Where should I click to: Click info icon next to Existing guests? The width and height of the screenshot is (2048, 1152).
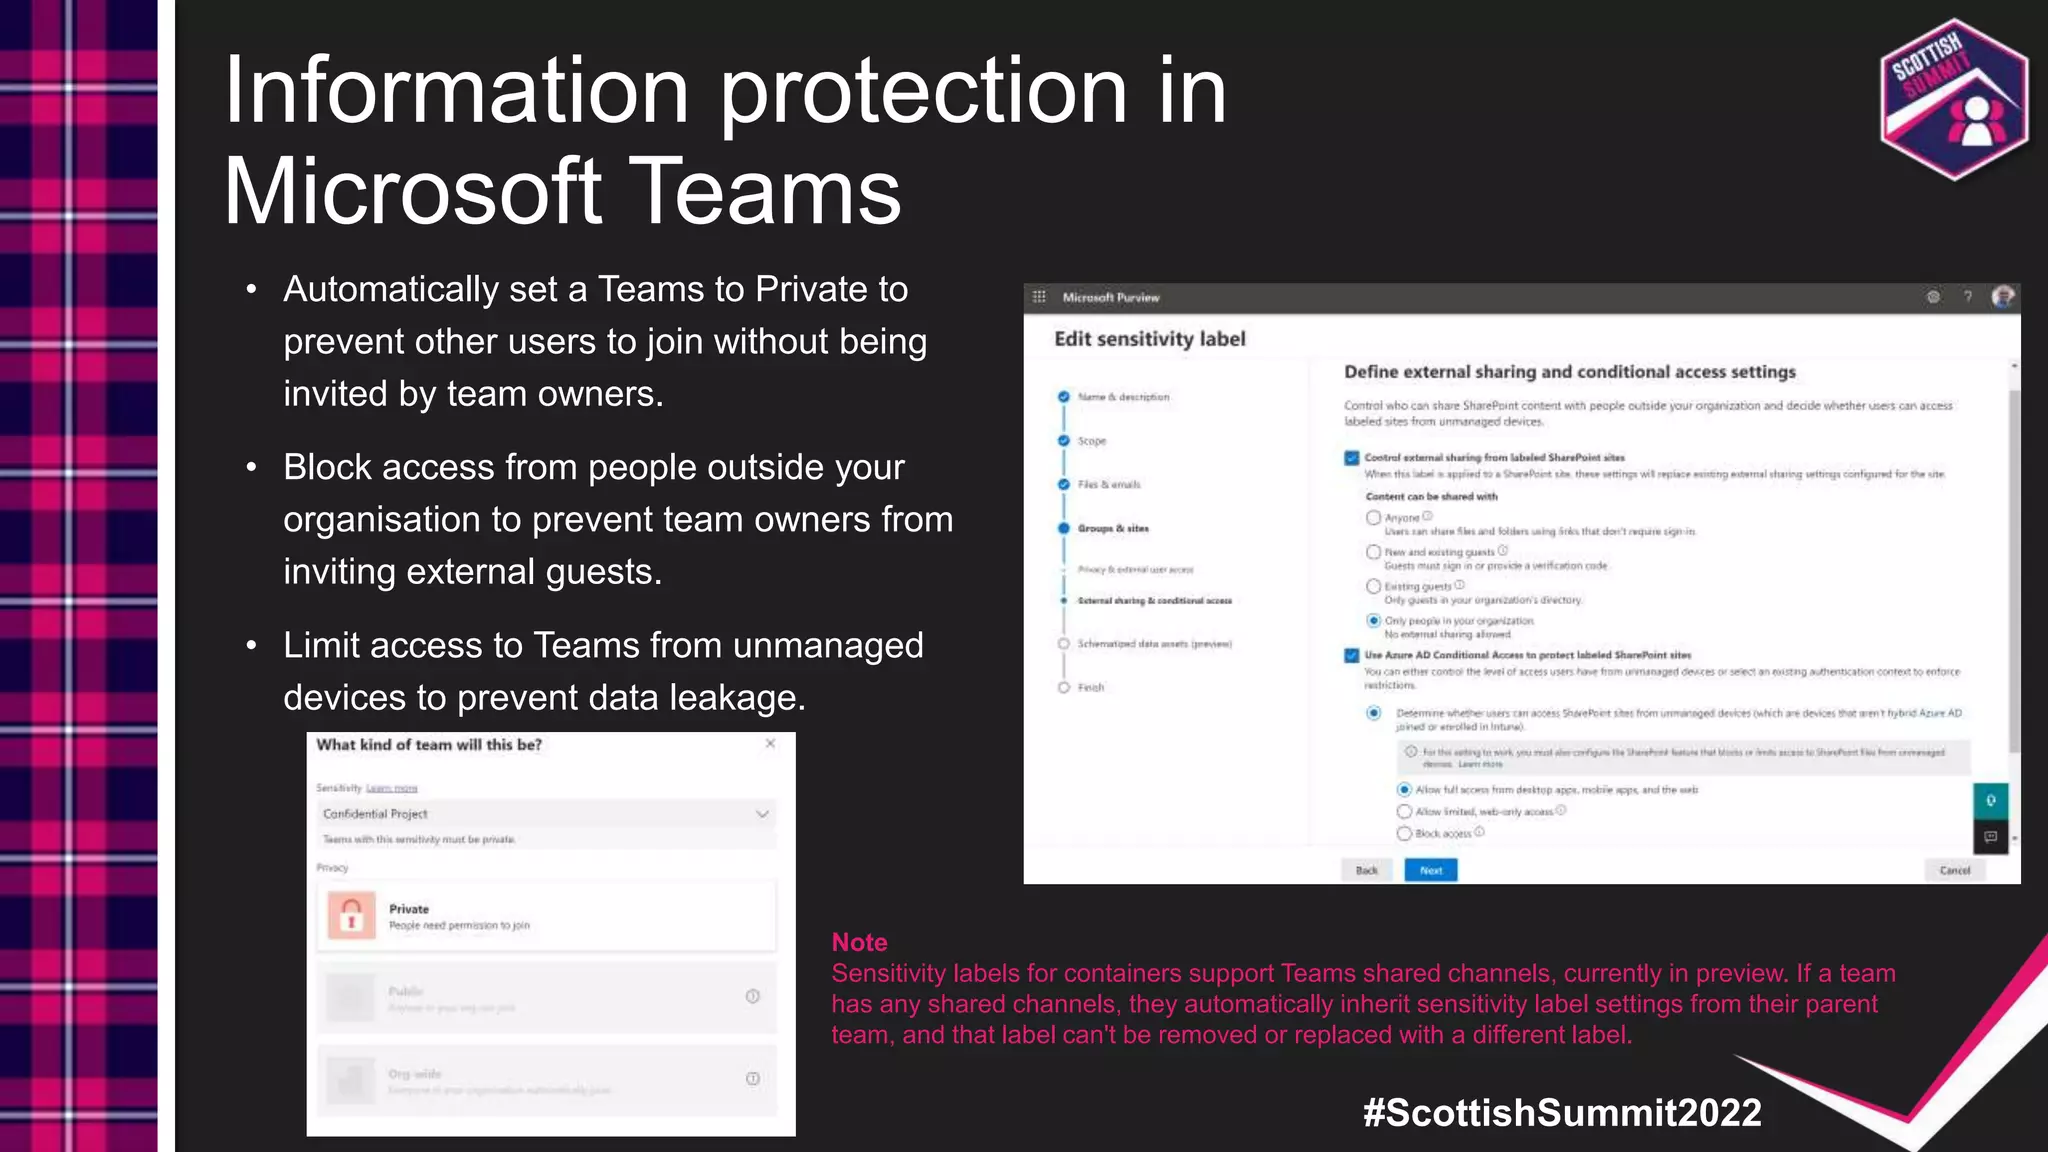(x=1459, y=585)
